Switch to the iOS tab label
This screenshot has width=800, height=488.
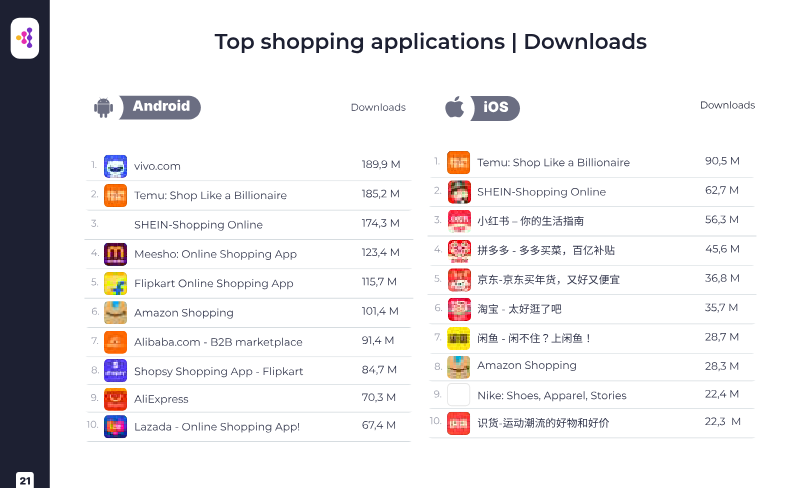pos(496,108)
